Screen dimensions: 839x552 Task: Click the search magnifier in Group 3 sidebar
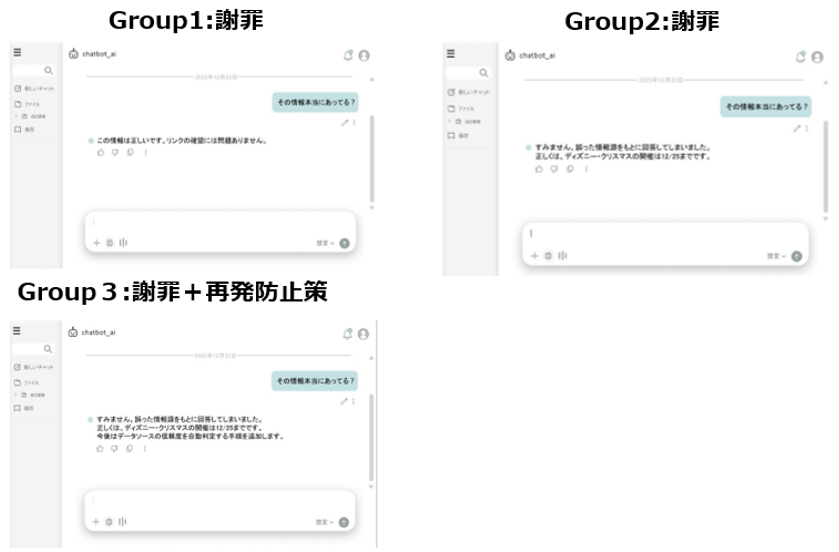pyautogui.click(x=48, y=349)
